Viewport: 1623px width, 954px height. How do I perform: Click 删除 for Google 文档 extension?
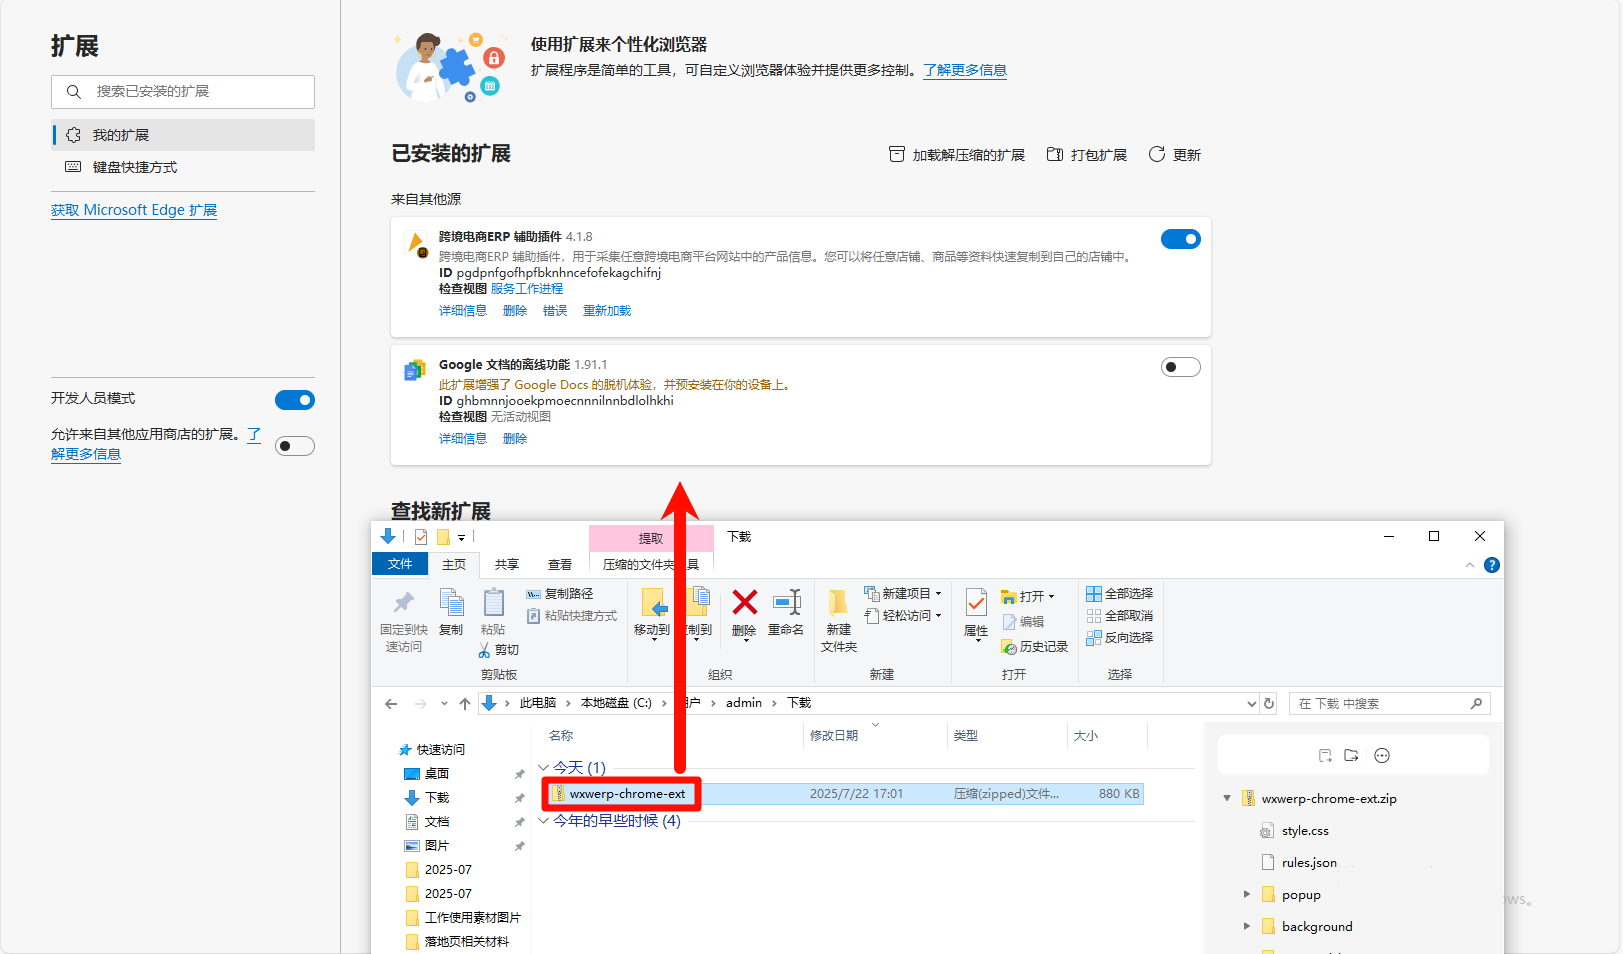pos(515,439)
